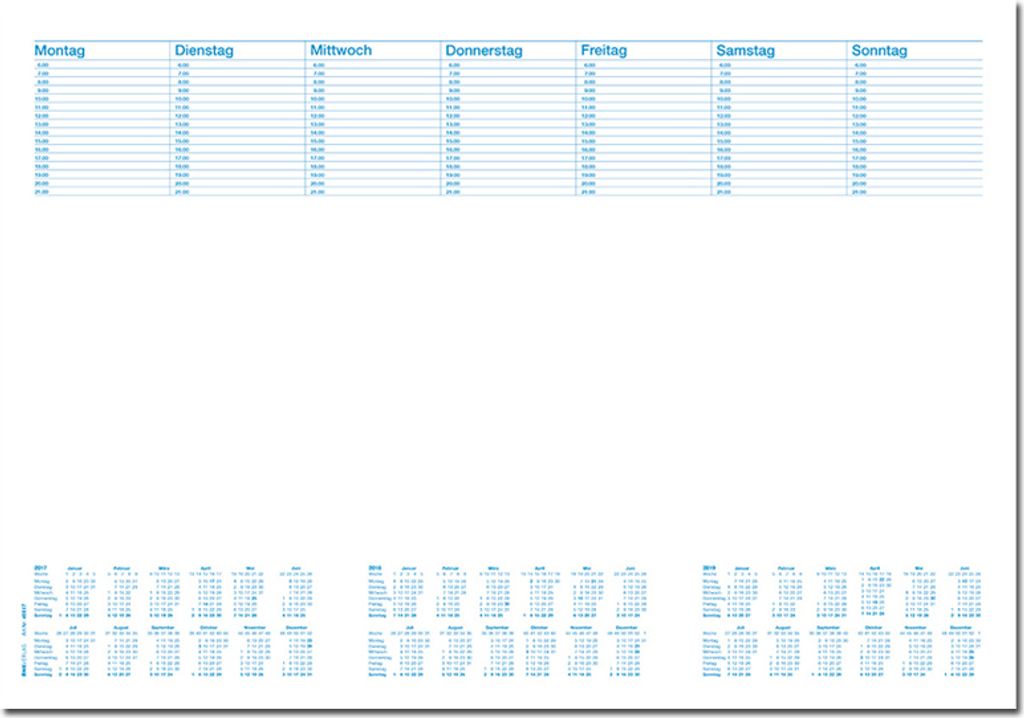This screenshot has width=1024, height=718.
Task: Click the 2019 year label
Action: [x=711, y=567]
